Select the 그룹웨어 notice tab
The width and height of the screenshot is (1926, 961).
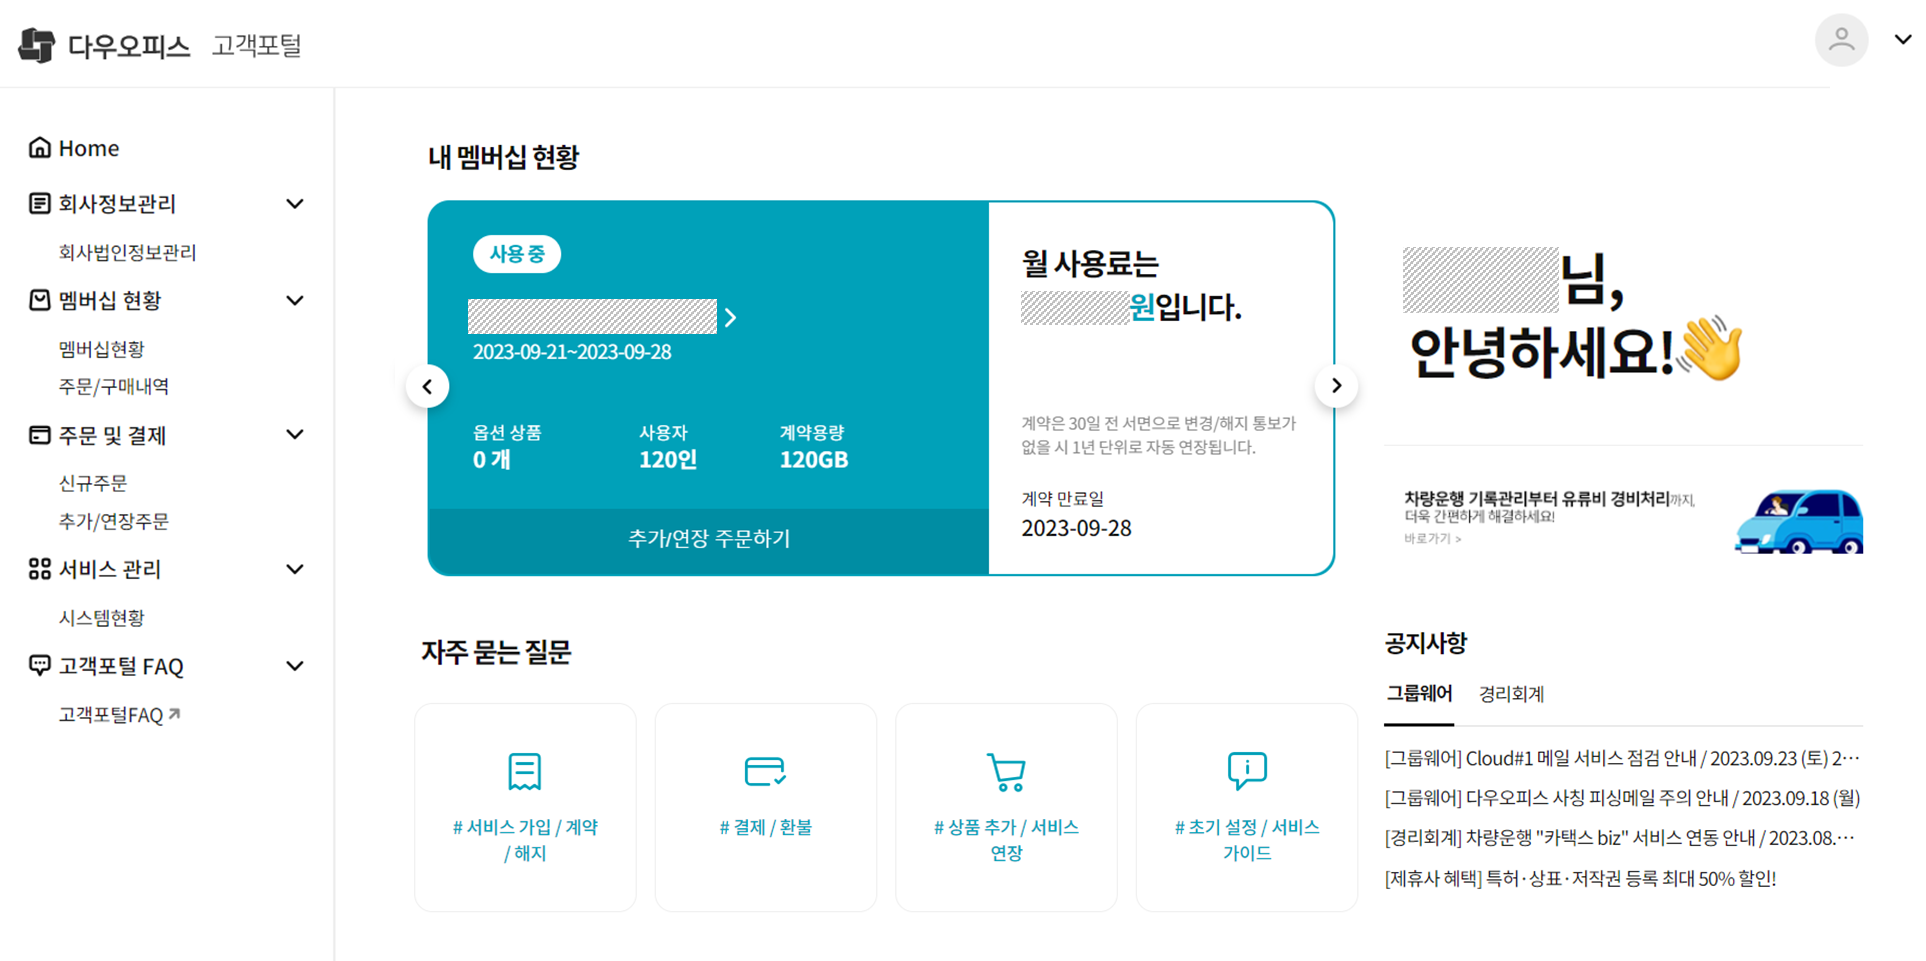(1419, 694)
